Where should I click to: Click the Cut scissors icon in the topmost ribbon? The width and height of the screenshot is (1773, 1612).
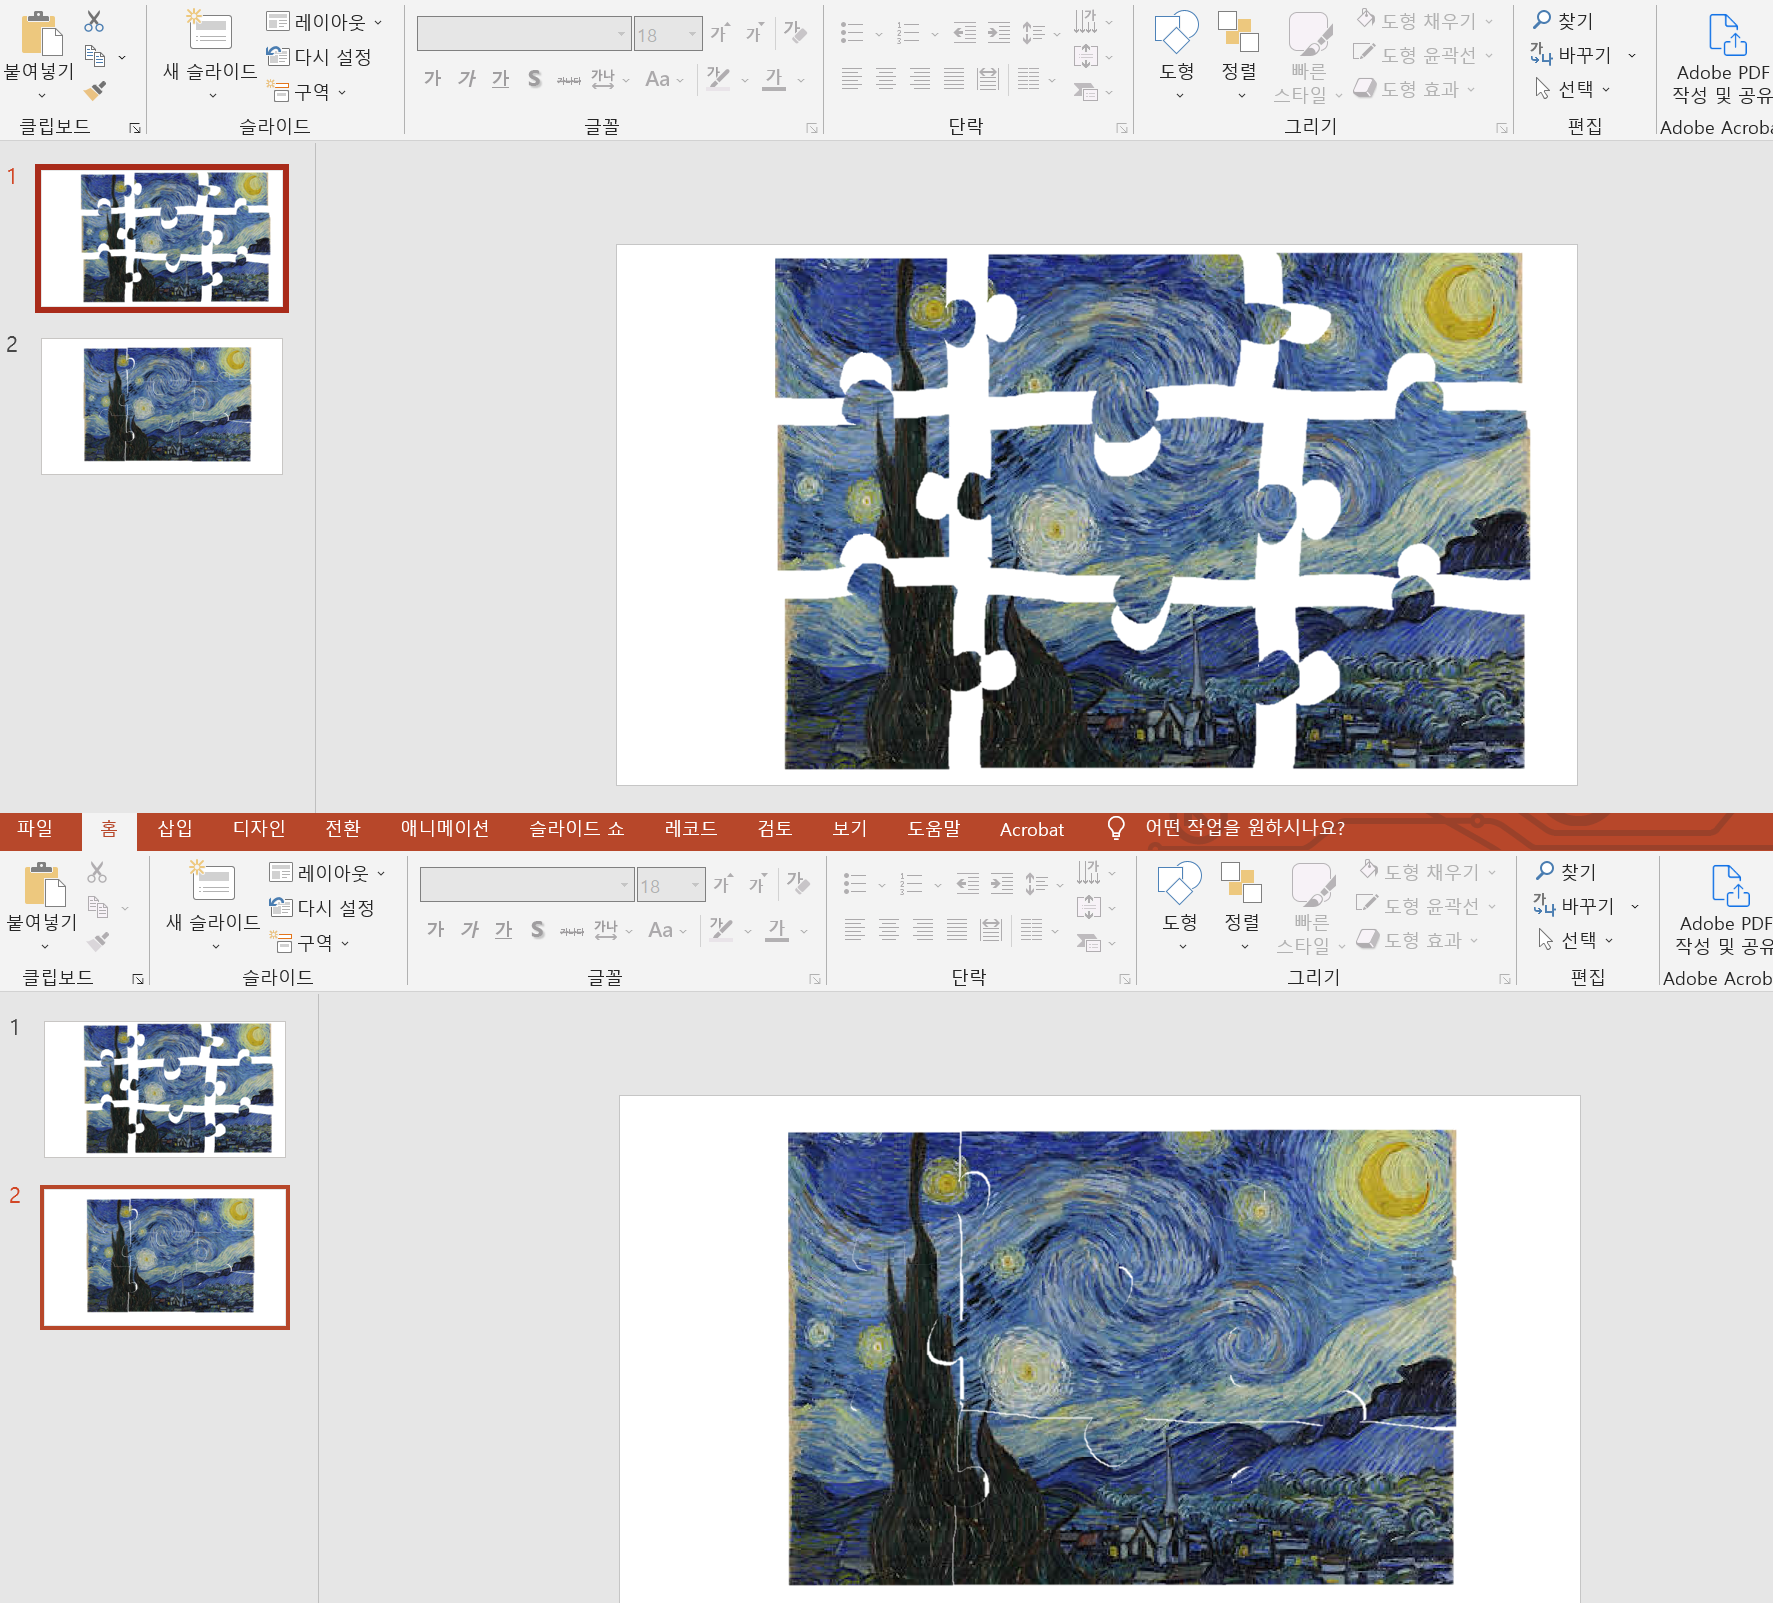coord(94,21)
